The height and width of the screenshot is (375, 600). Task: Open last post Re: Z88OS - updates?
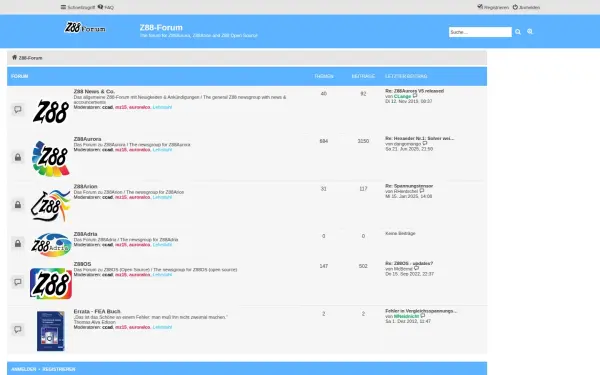click(409, 264)
